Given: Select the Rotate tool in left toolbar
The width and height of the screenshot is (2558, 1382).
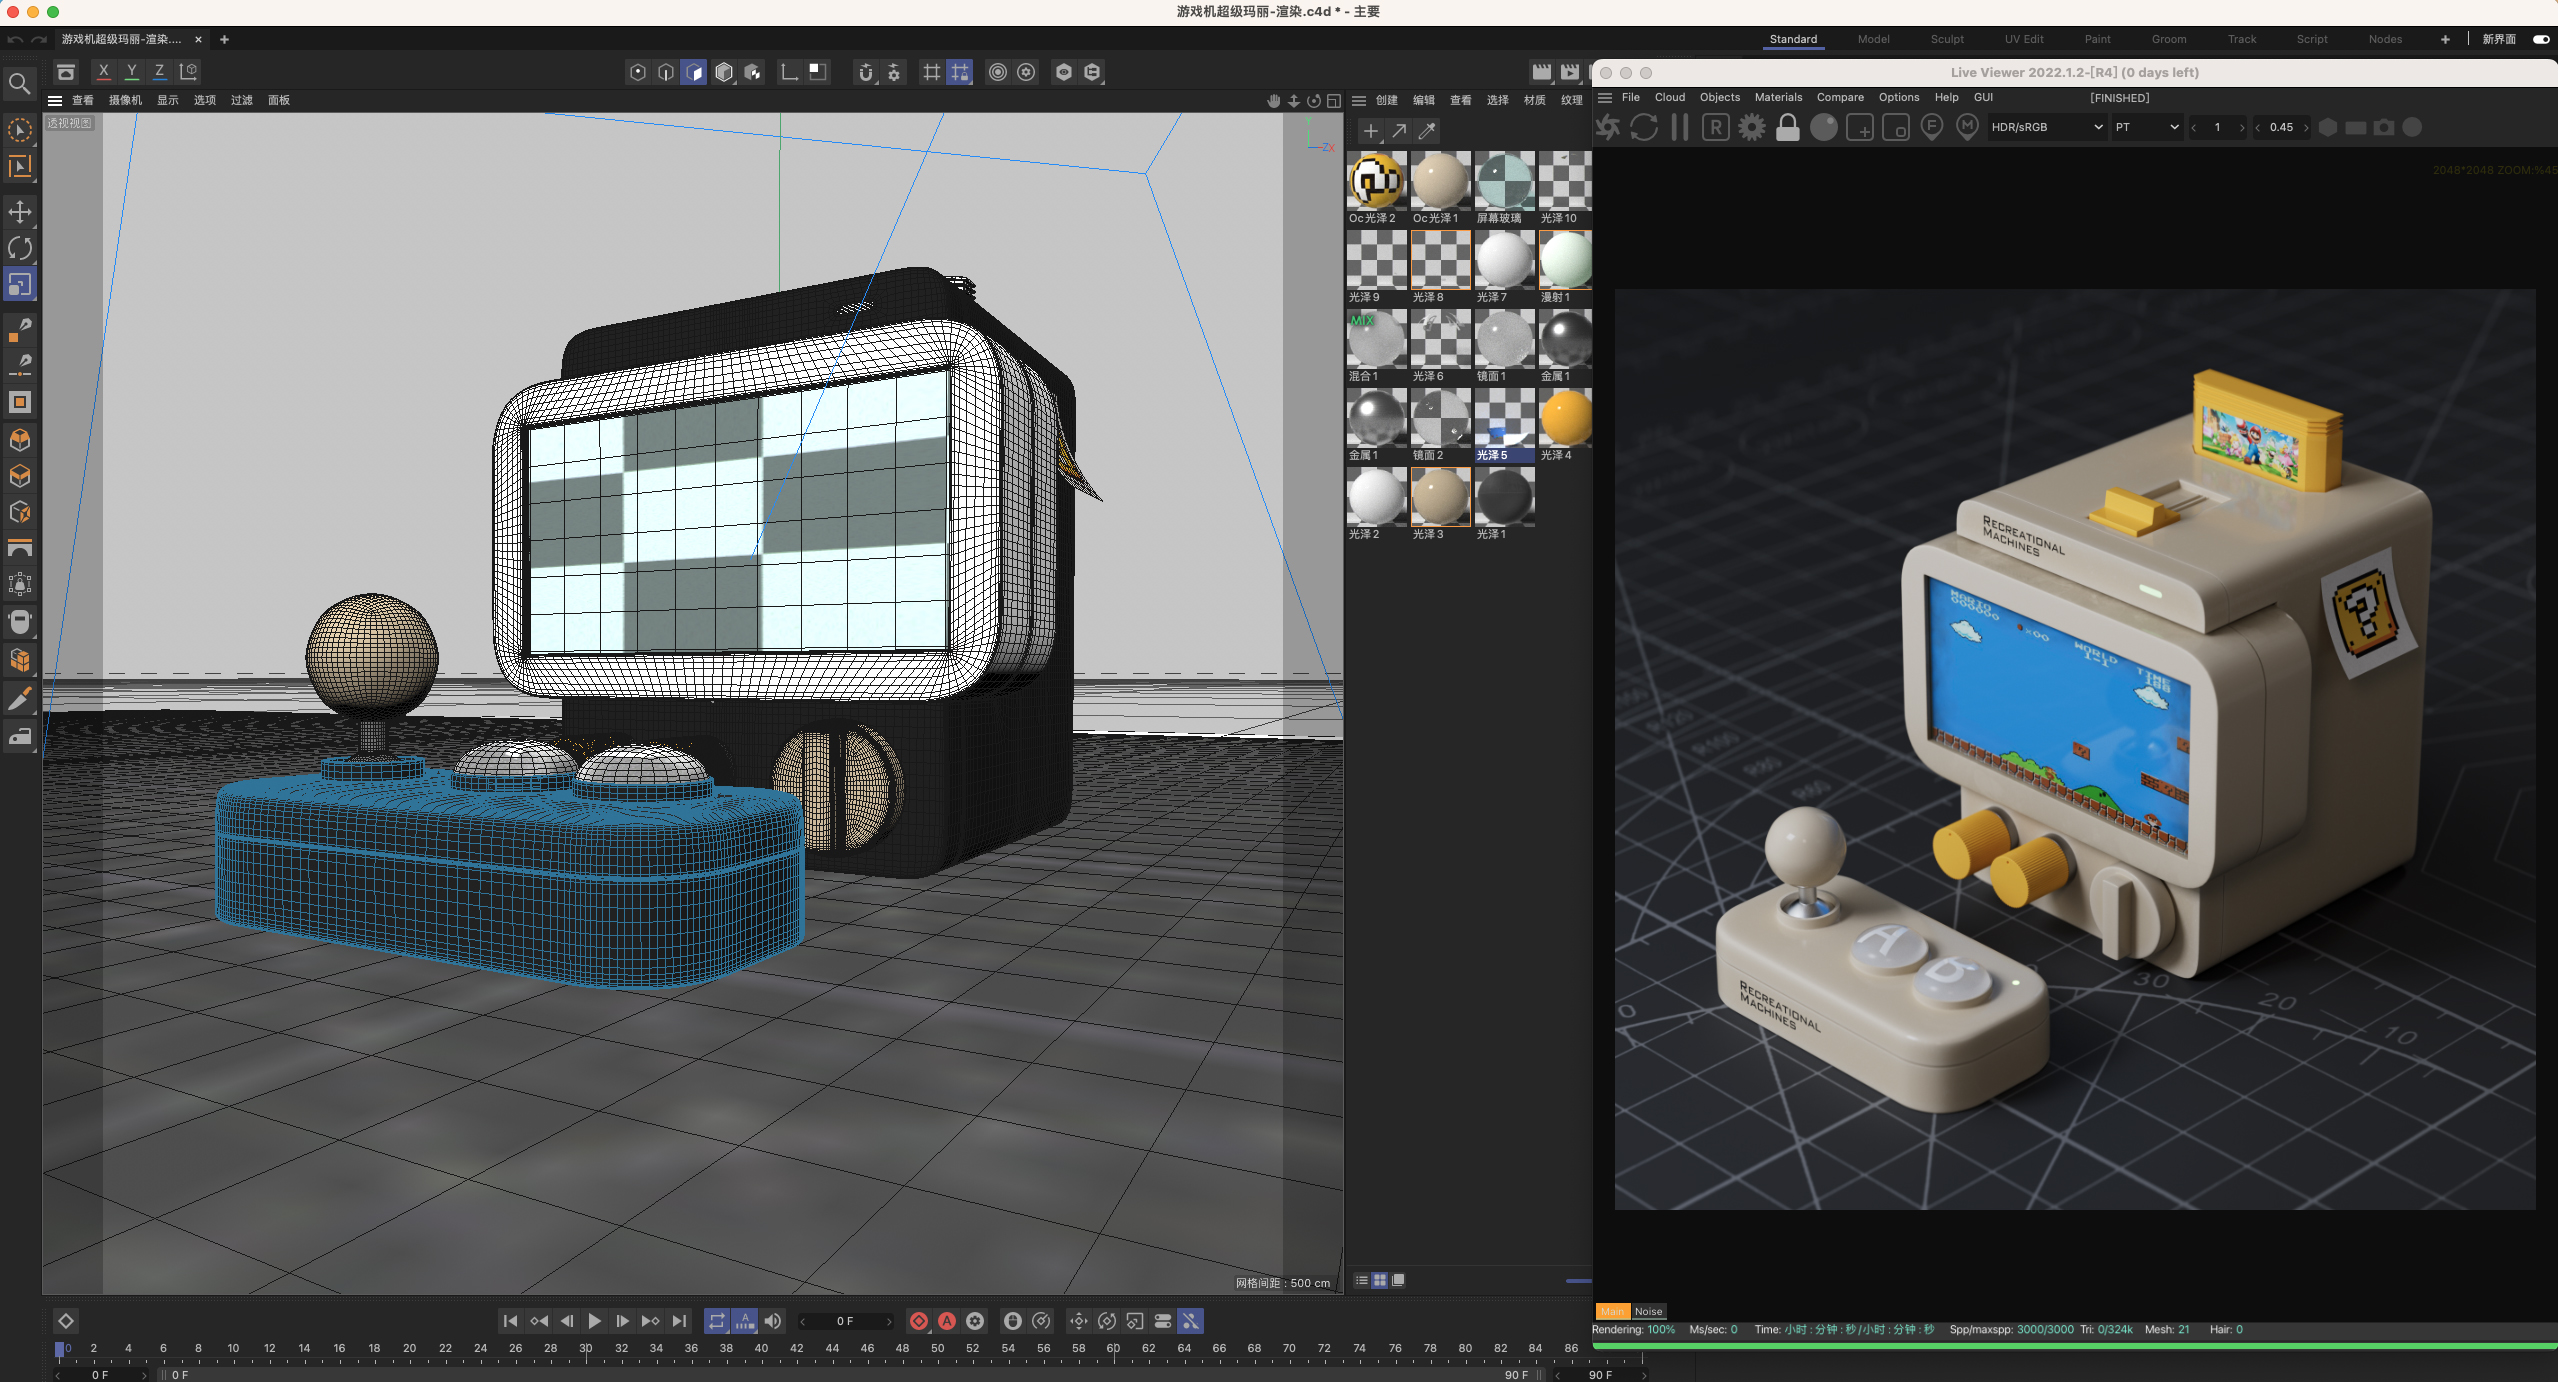Looking at the screenshot, I should pos(20,248).
